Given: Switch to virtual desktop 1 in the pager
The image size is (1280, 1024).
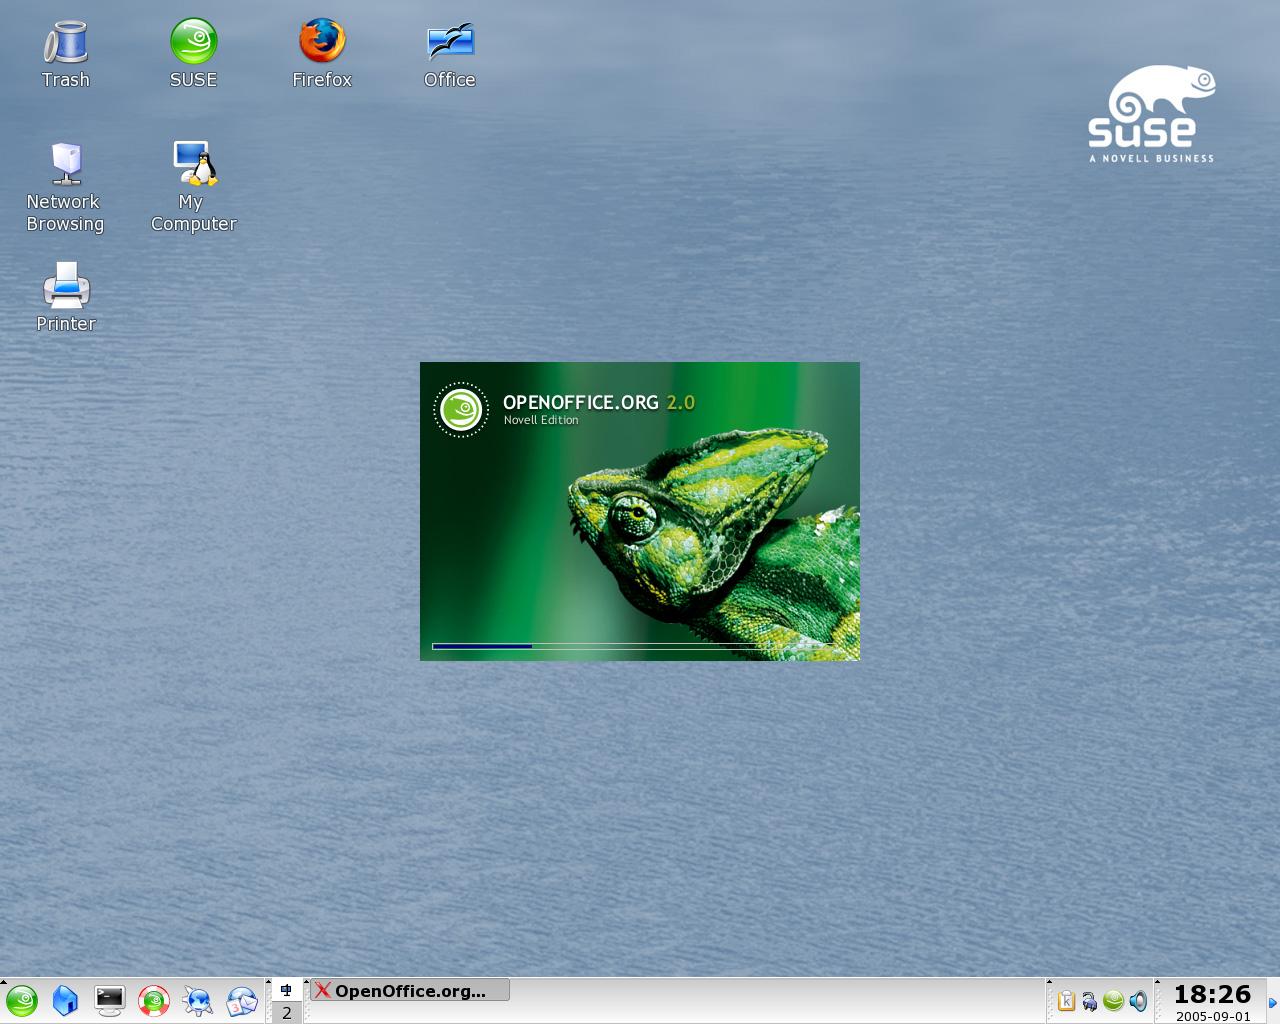Looking at the screenshot, I should [287, 990].
